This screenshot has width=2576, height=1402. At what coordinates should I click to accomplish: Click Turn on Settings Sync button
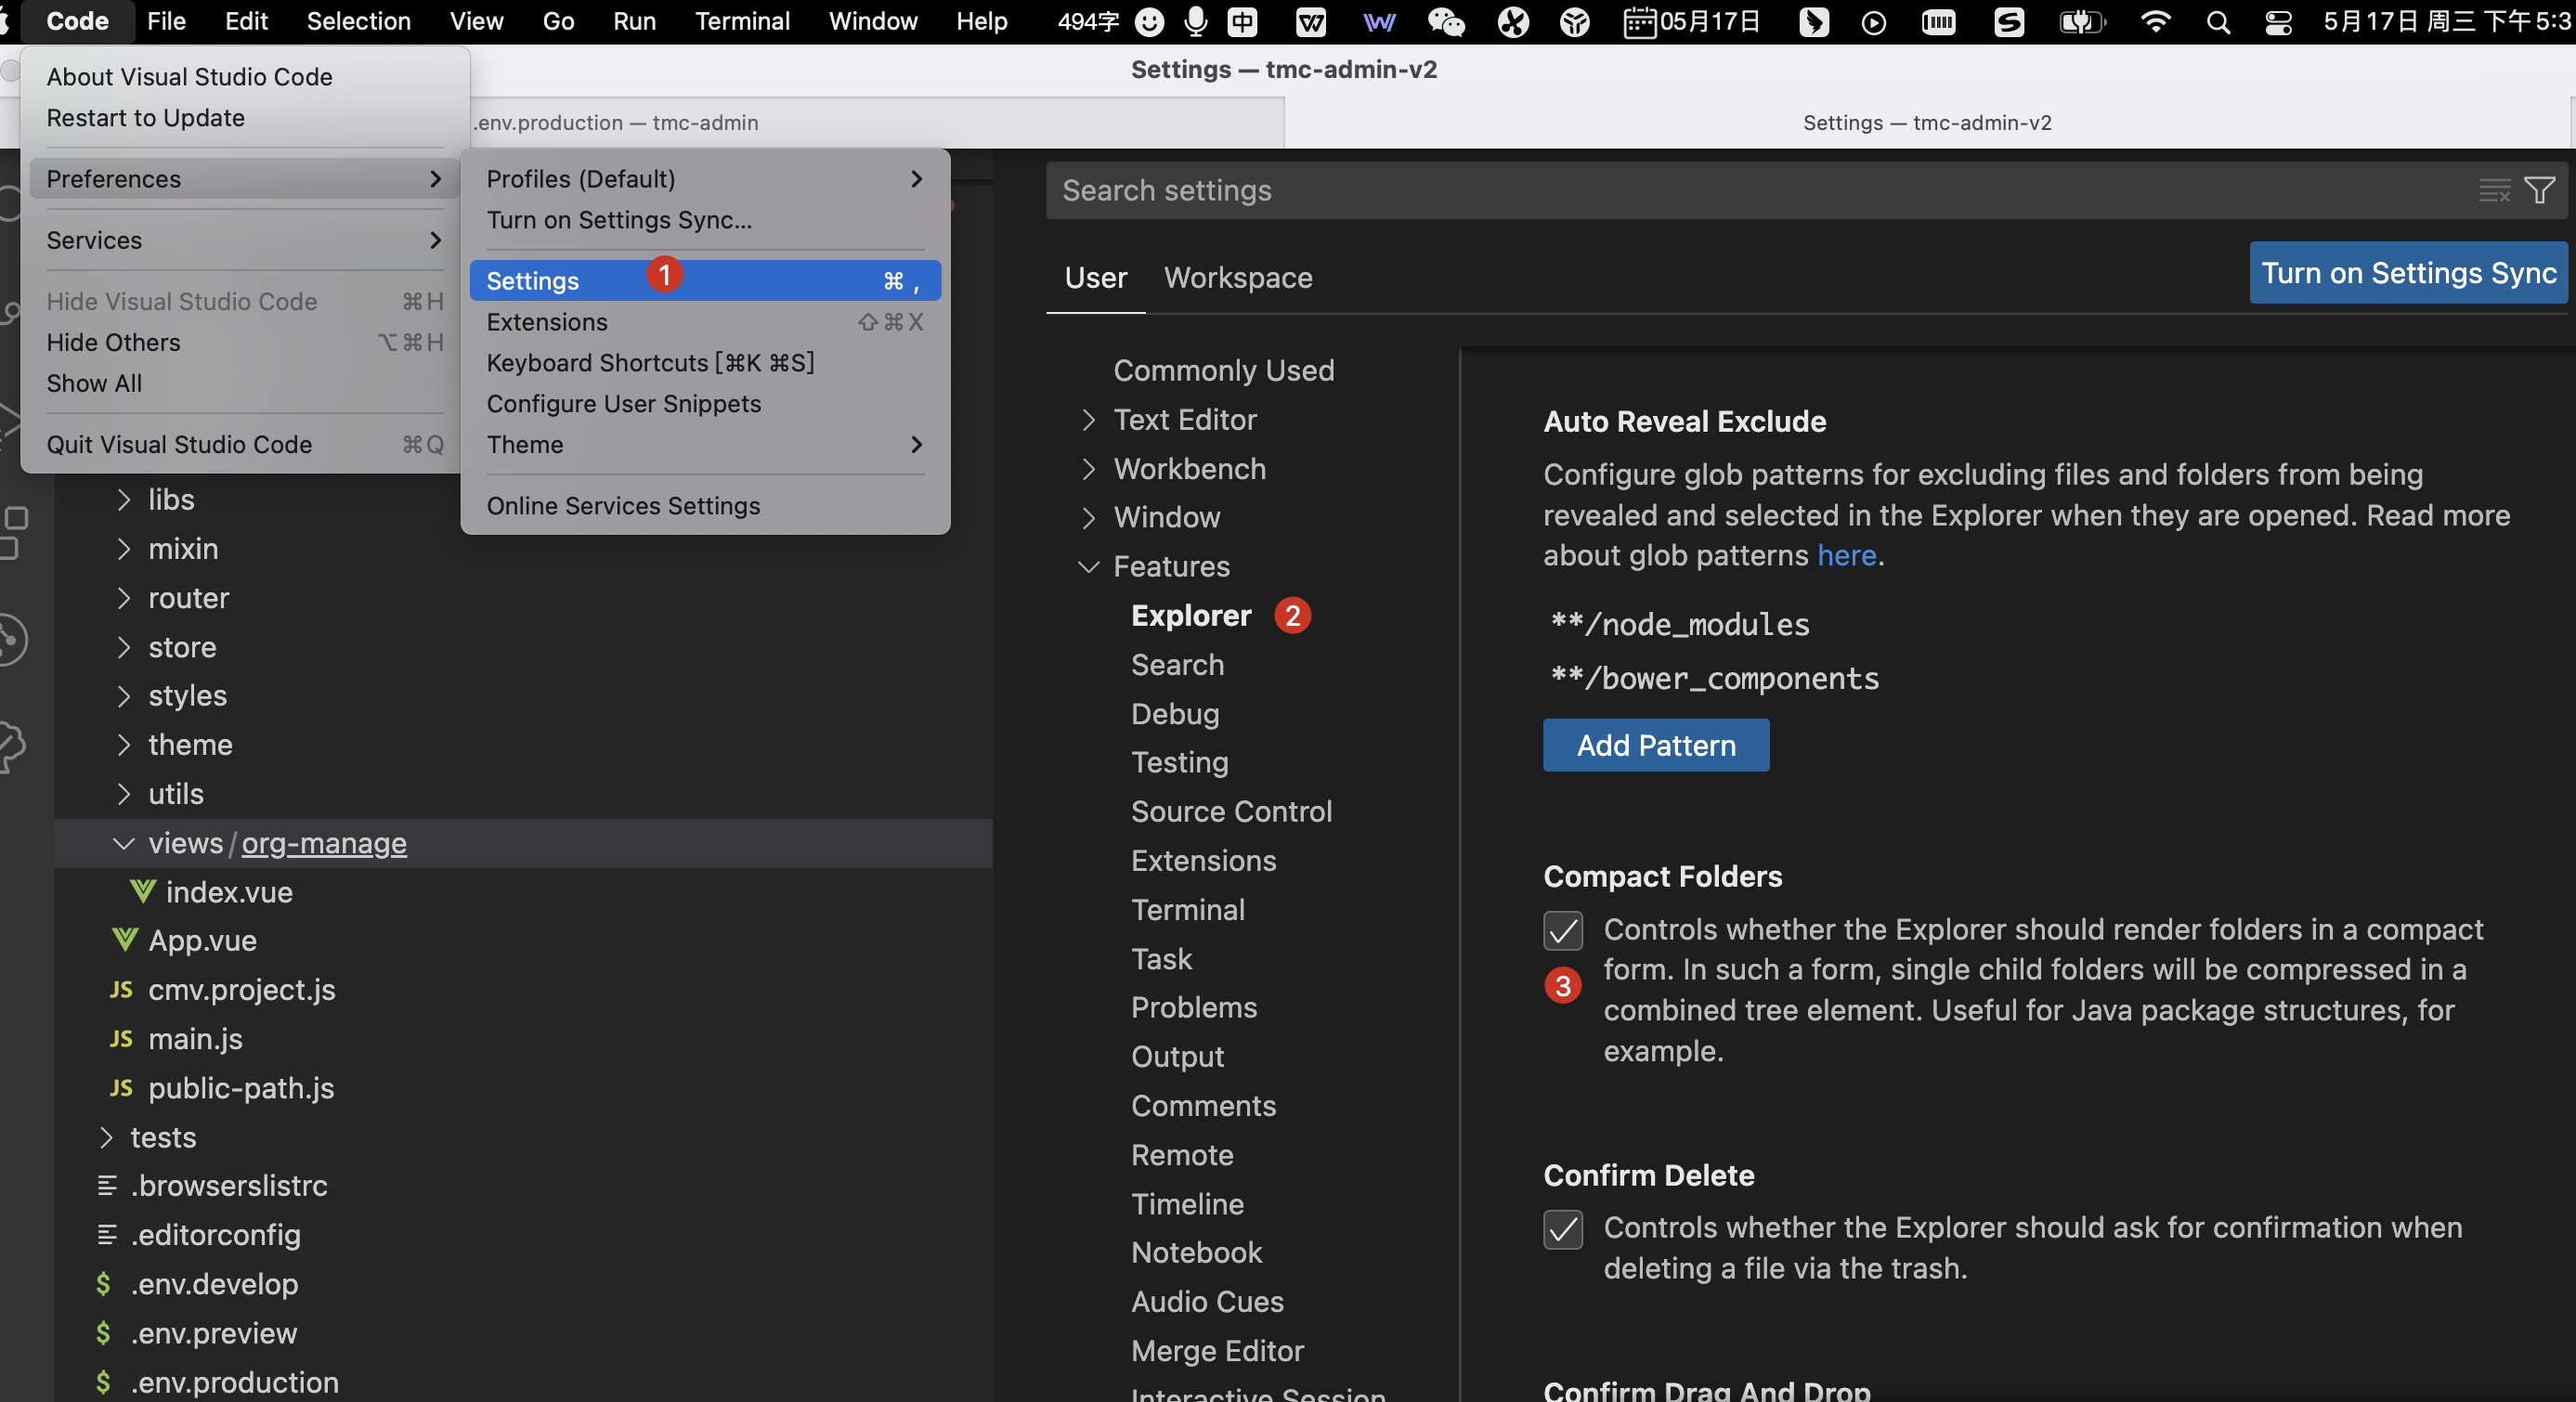click(2408, 273)
